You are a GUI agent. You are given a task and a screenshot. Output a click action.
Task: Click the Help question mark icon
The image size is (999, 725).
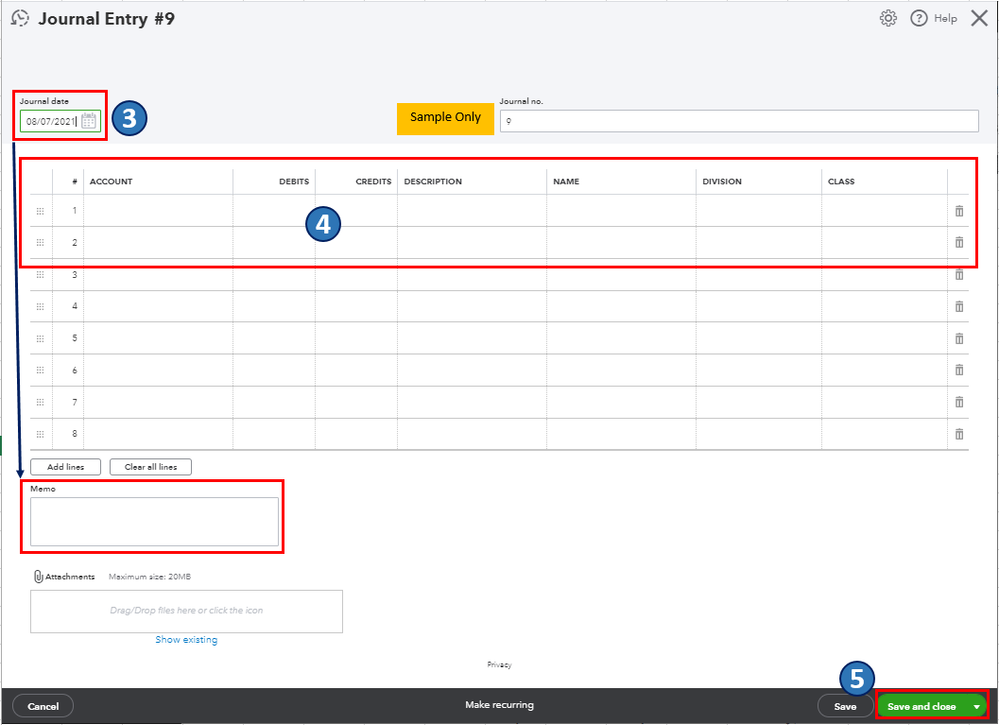(919, 18)
